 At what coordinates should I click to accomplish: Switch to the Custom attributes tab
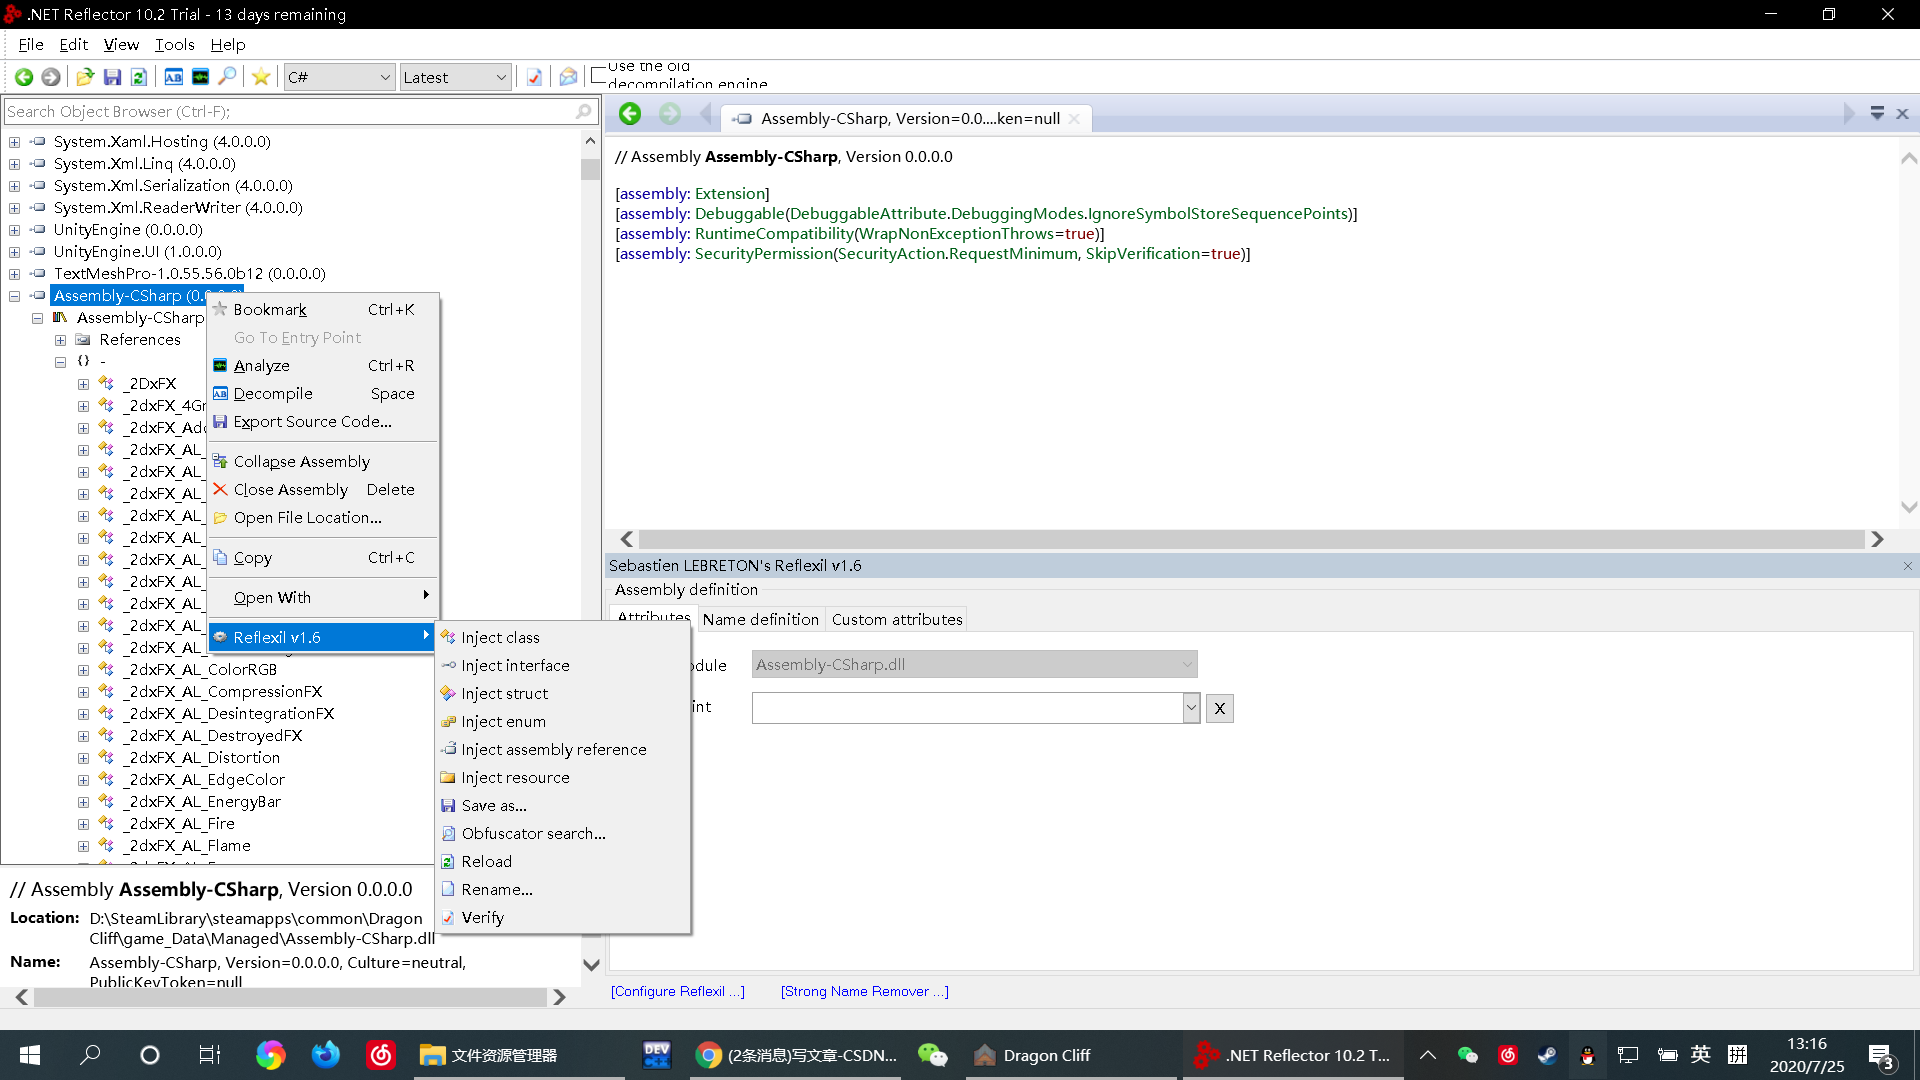[x=896, y=620]
